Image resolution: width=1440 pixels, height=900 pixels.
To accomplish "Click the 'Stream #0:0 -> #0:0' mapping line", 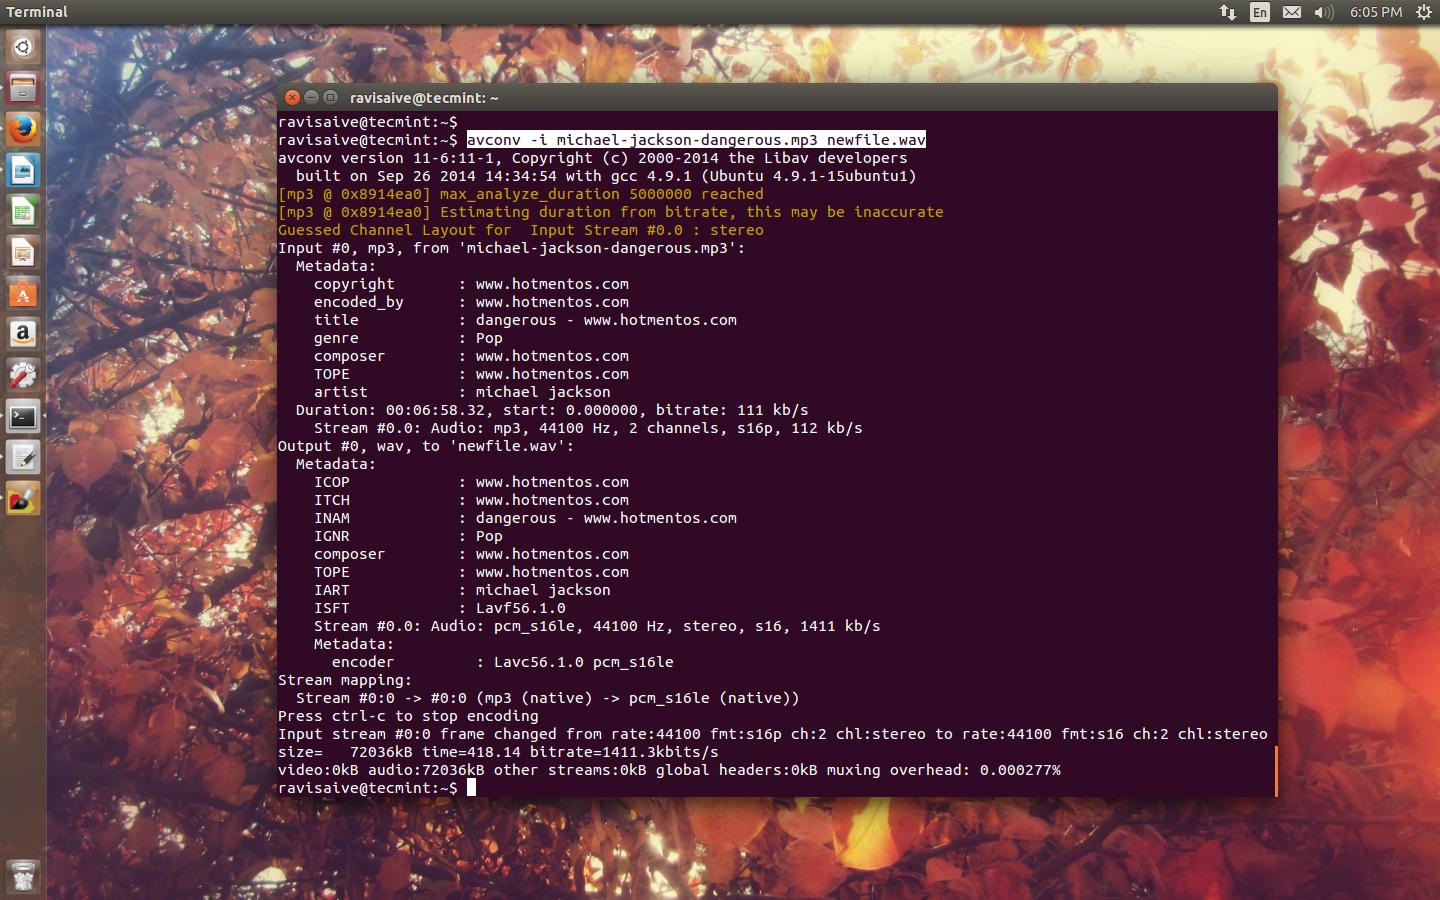I will pos(548,698).
